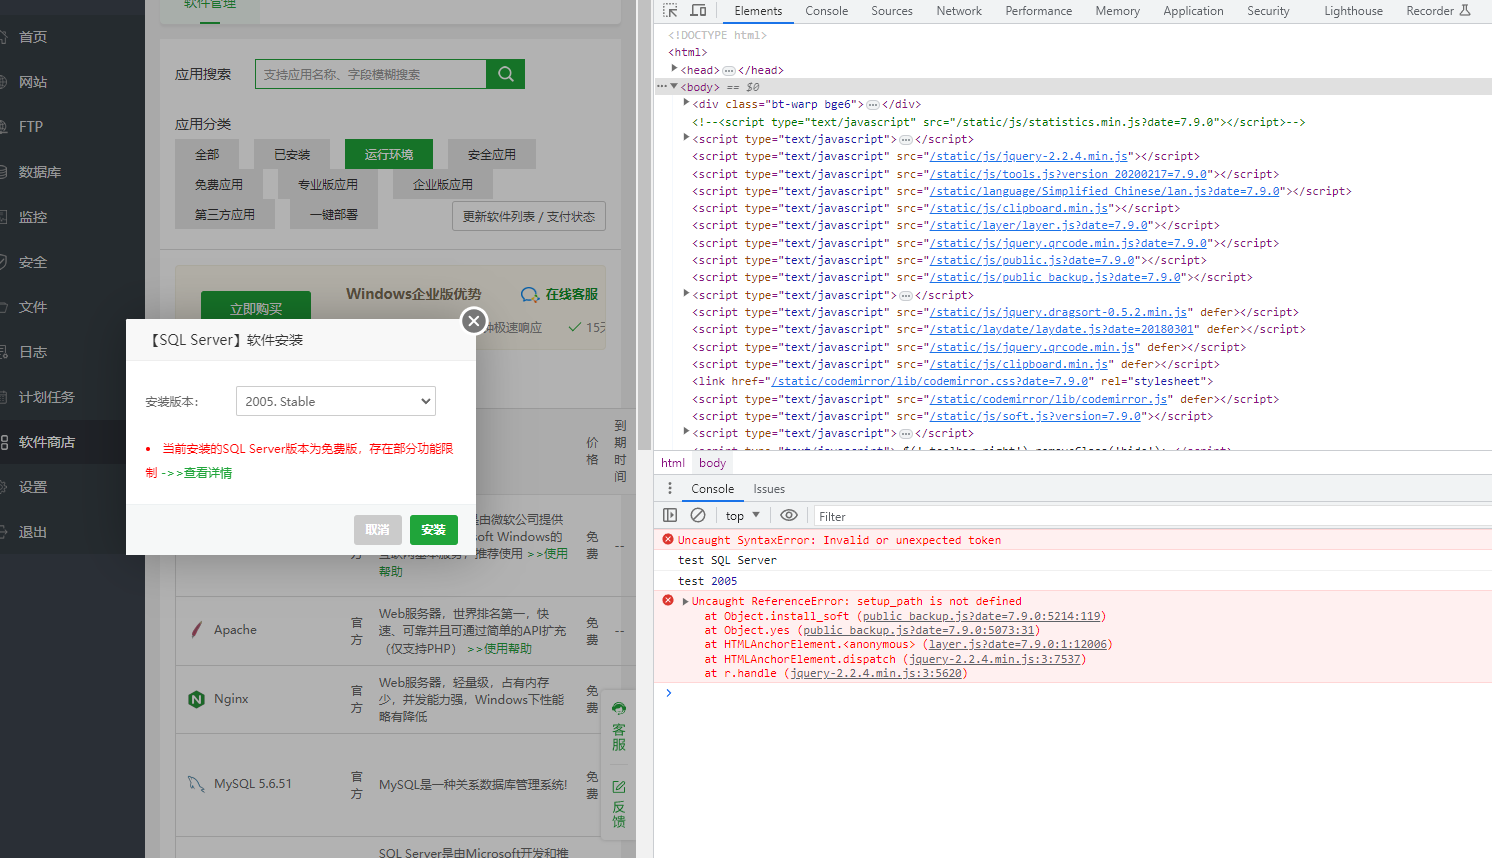Click the body breadcrumb in Elements
This screenshot has width=1492, height=858.
[x=712, y=463]
